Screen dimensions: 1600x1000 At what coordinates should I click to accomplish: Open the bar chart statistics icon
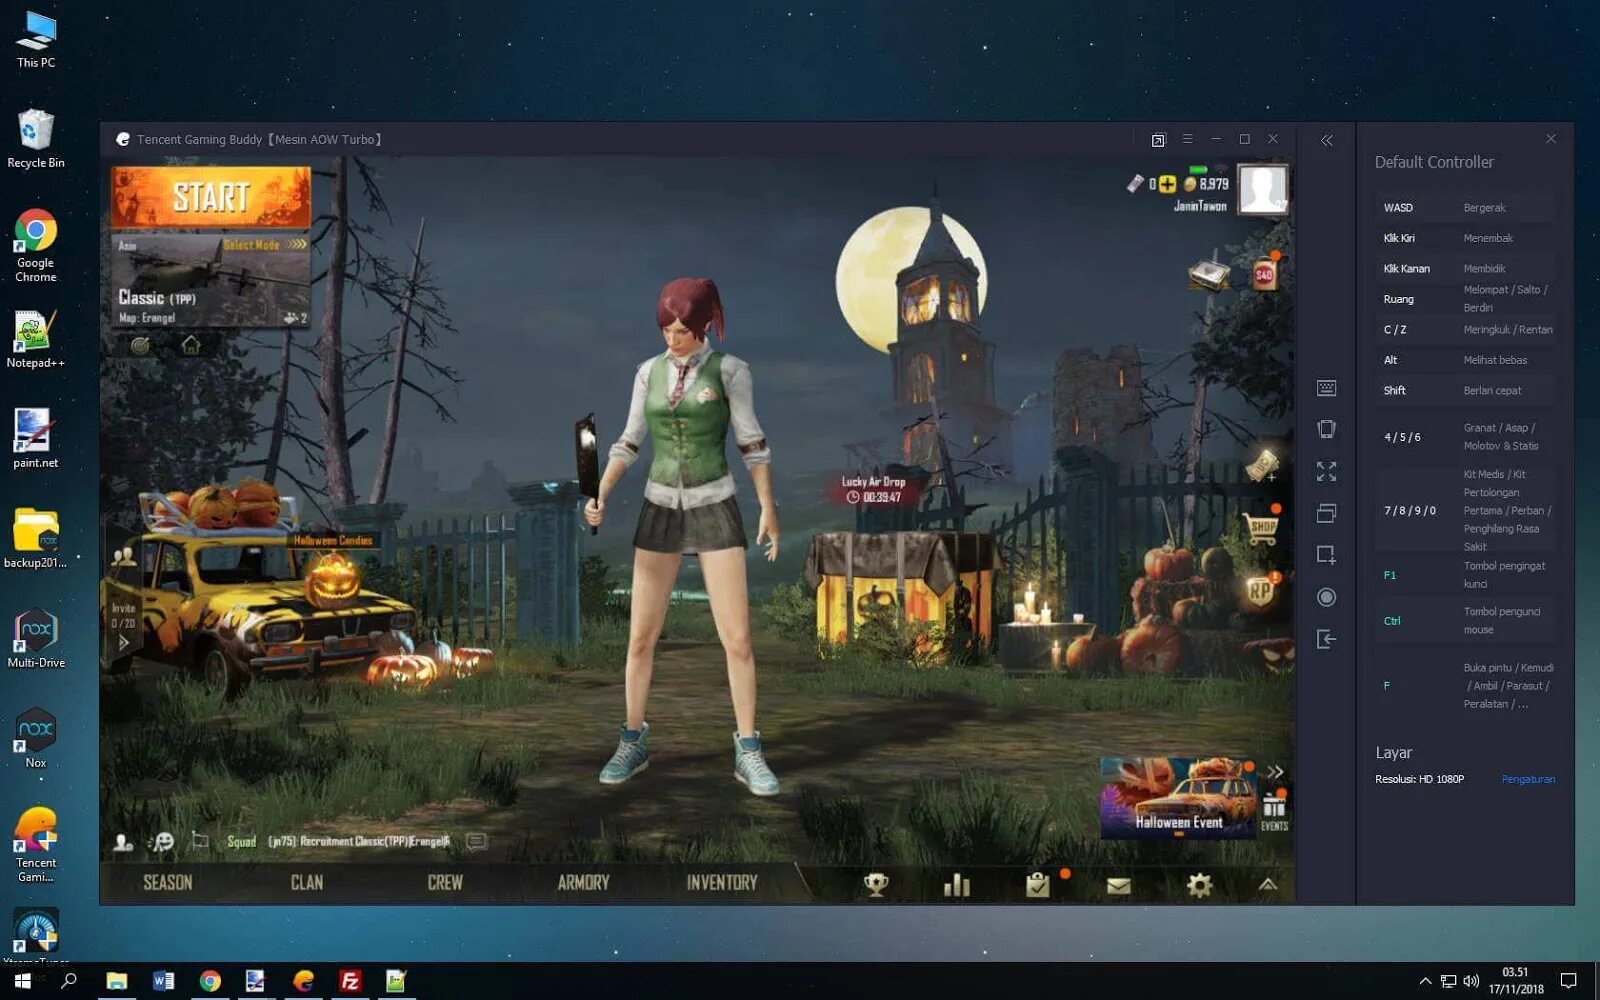(x=957, y=884)
